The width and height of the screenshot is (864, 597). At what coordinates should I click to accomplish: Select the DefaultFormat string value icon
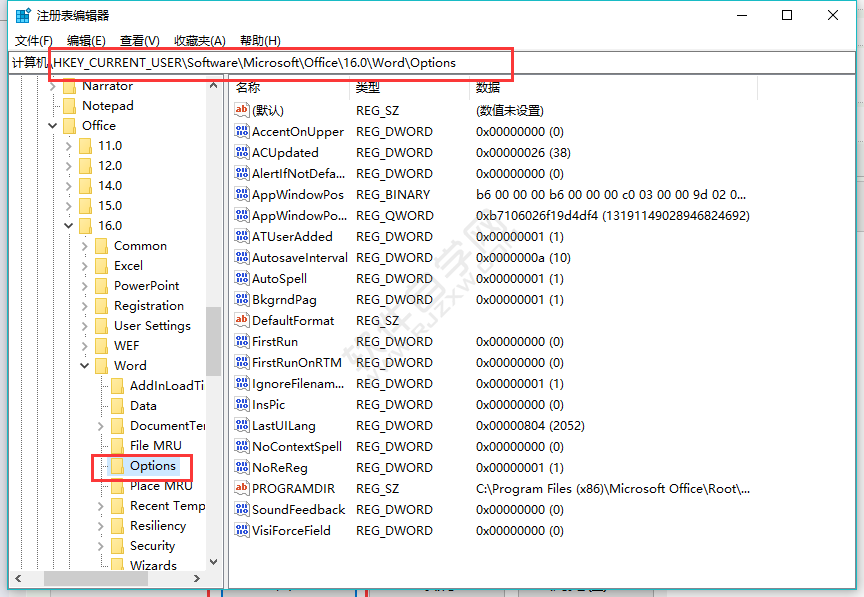(x=240, y=320)
